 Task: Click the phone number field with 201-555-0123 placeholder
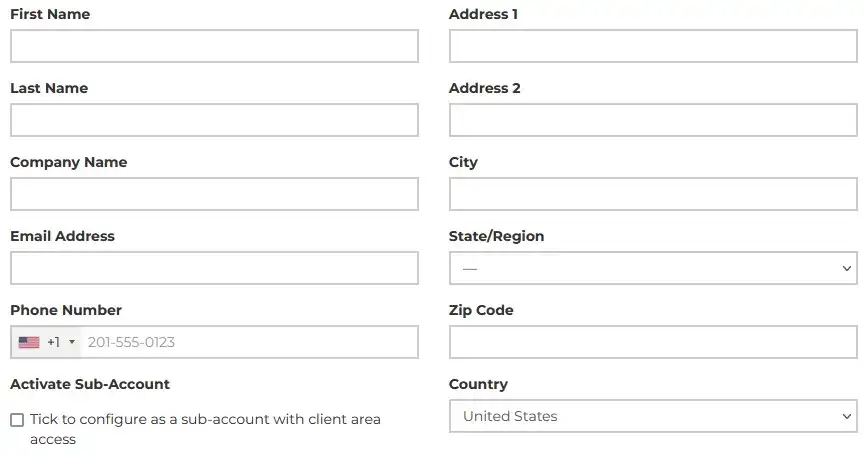point(249,342)
